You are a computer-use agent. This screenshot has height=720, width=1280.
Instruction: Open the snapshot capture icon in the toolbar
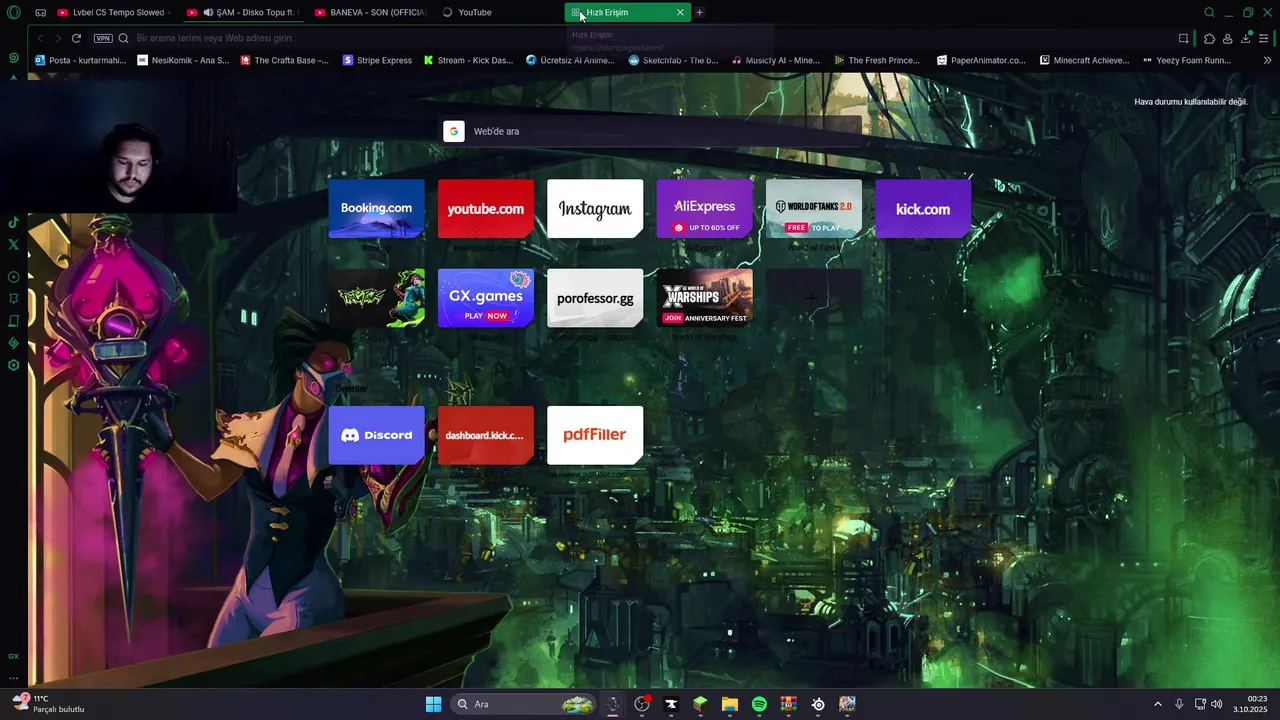point(1183,38)
